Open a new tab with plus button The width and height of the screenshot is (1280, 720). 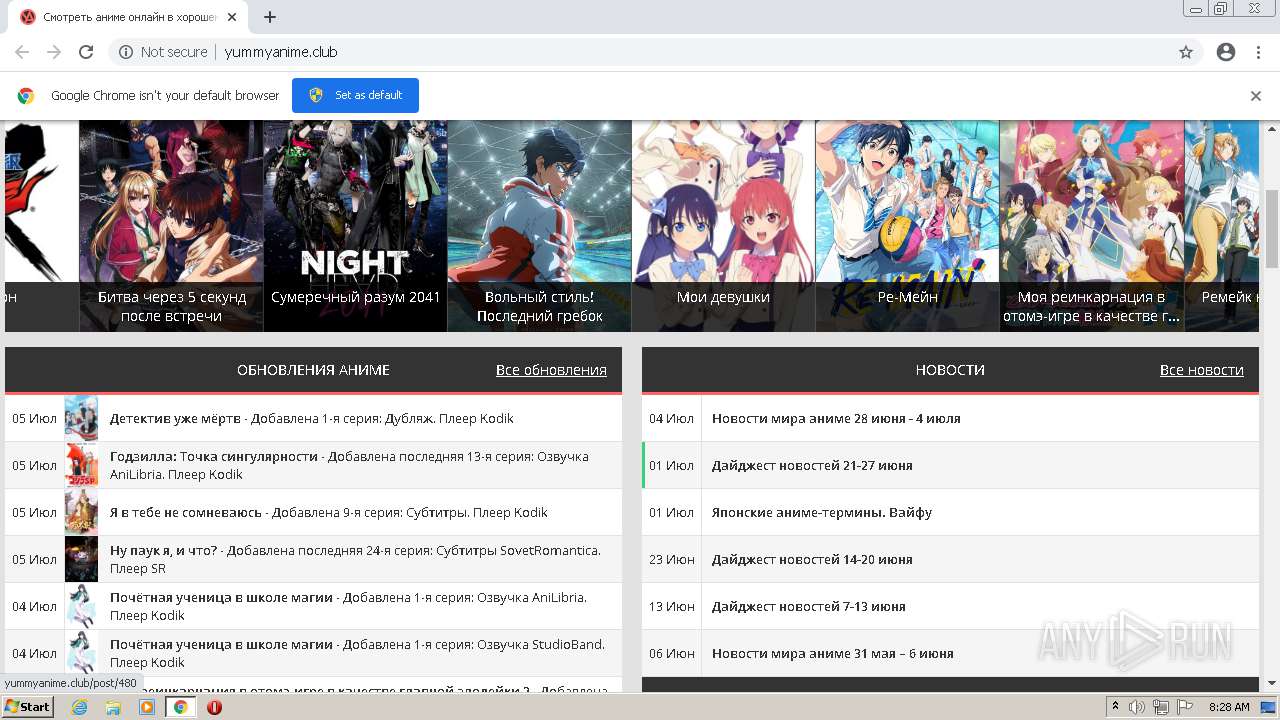point(270,17)
